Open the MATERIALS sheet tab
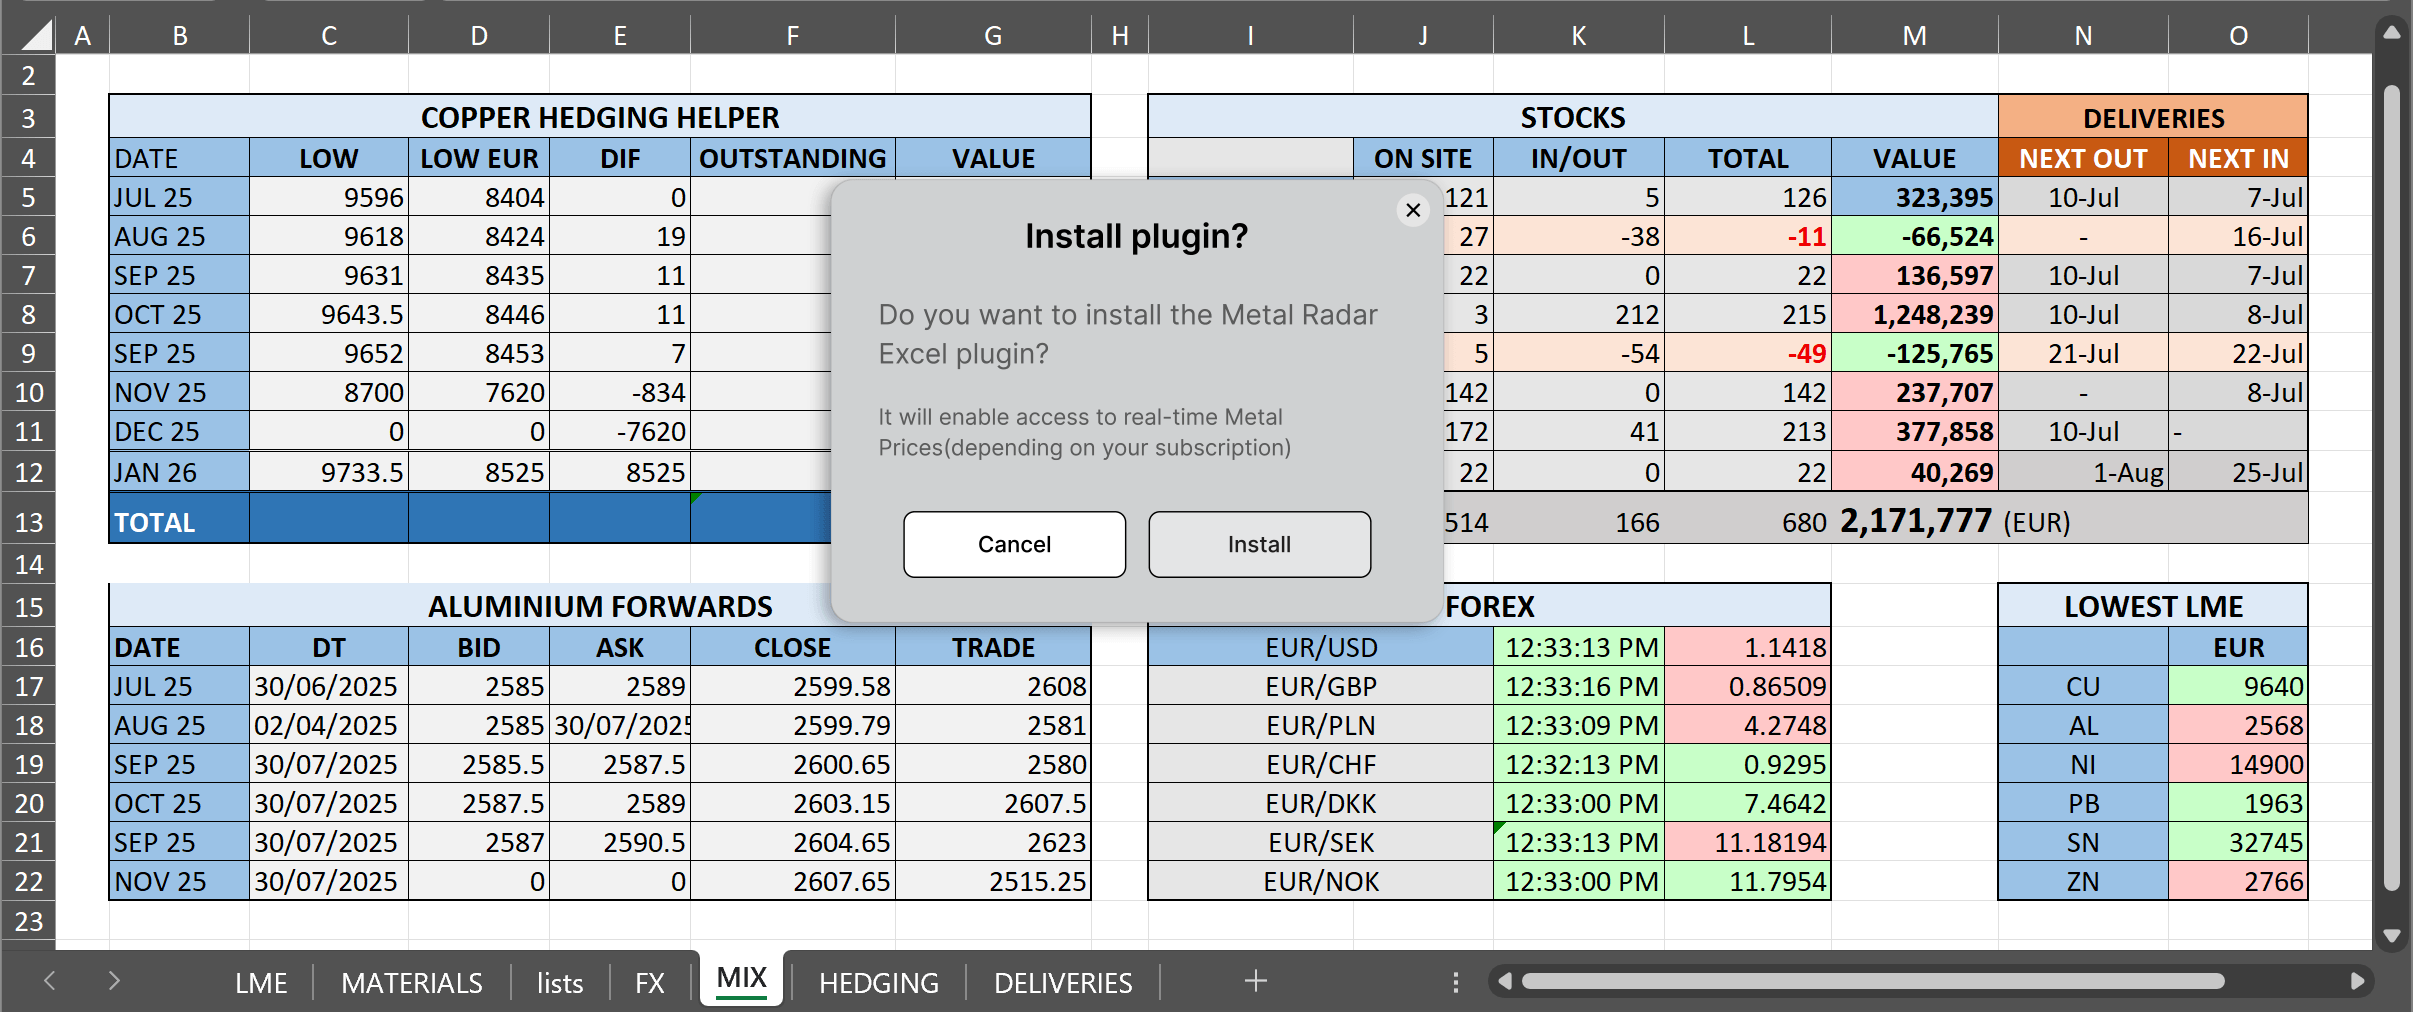The height and width of the screenshot is (1012, 2413). point(411,981)
